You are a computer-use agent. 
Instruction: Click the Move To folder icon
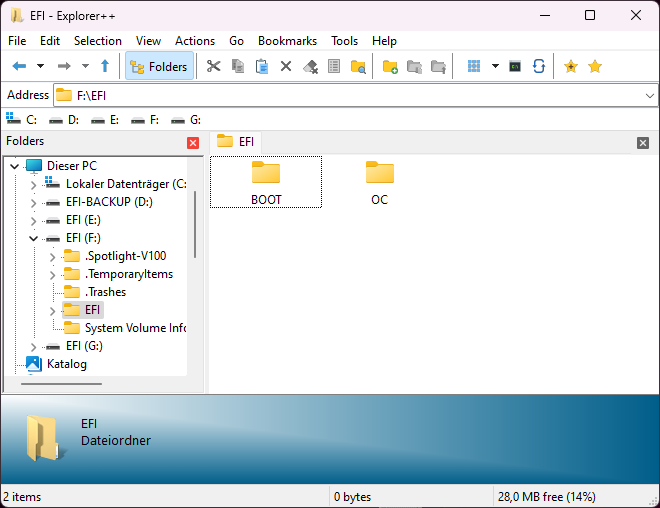click(438, 66)
